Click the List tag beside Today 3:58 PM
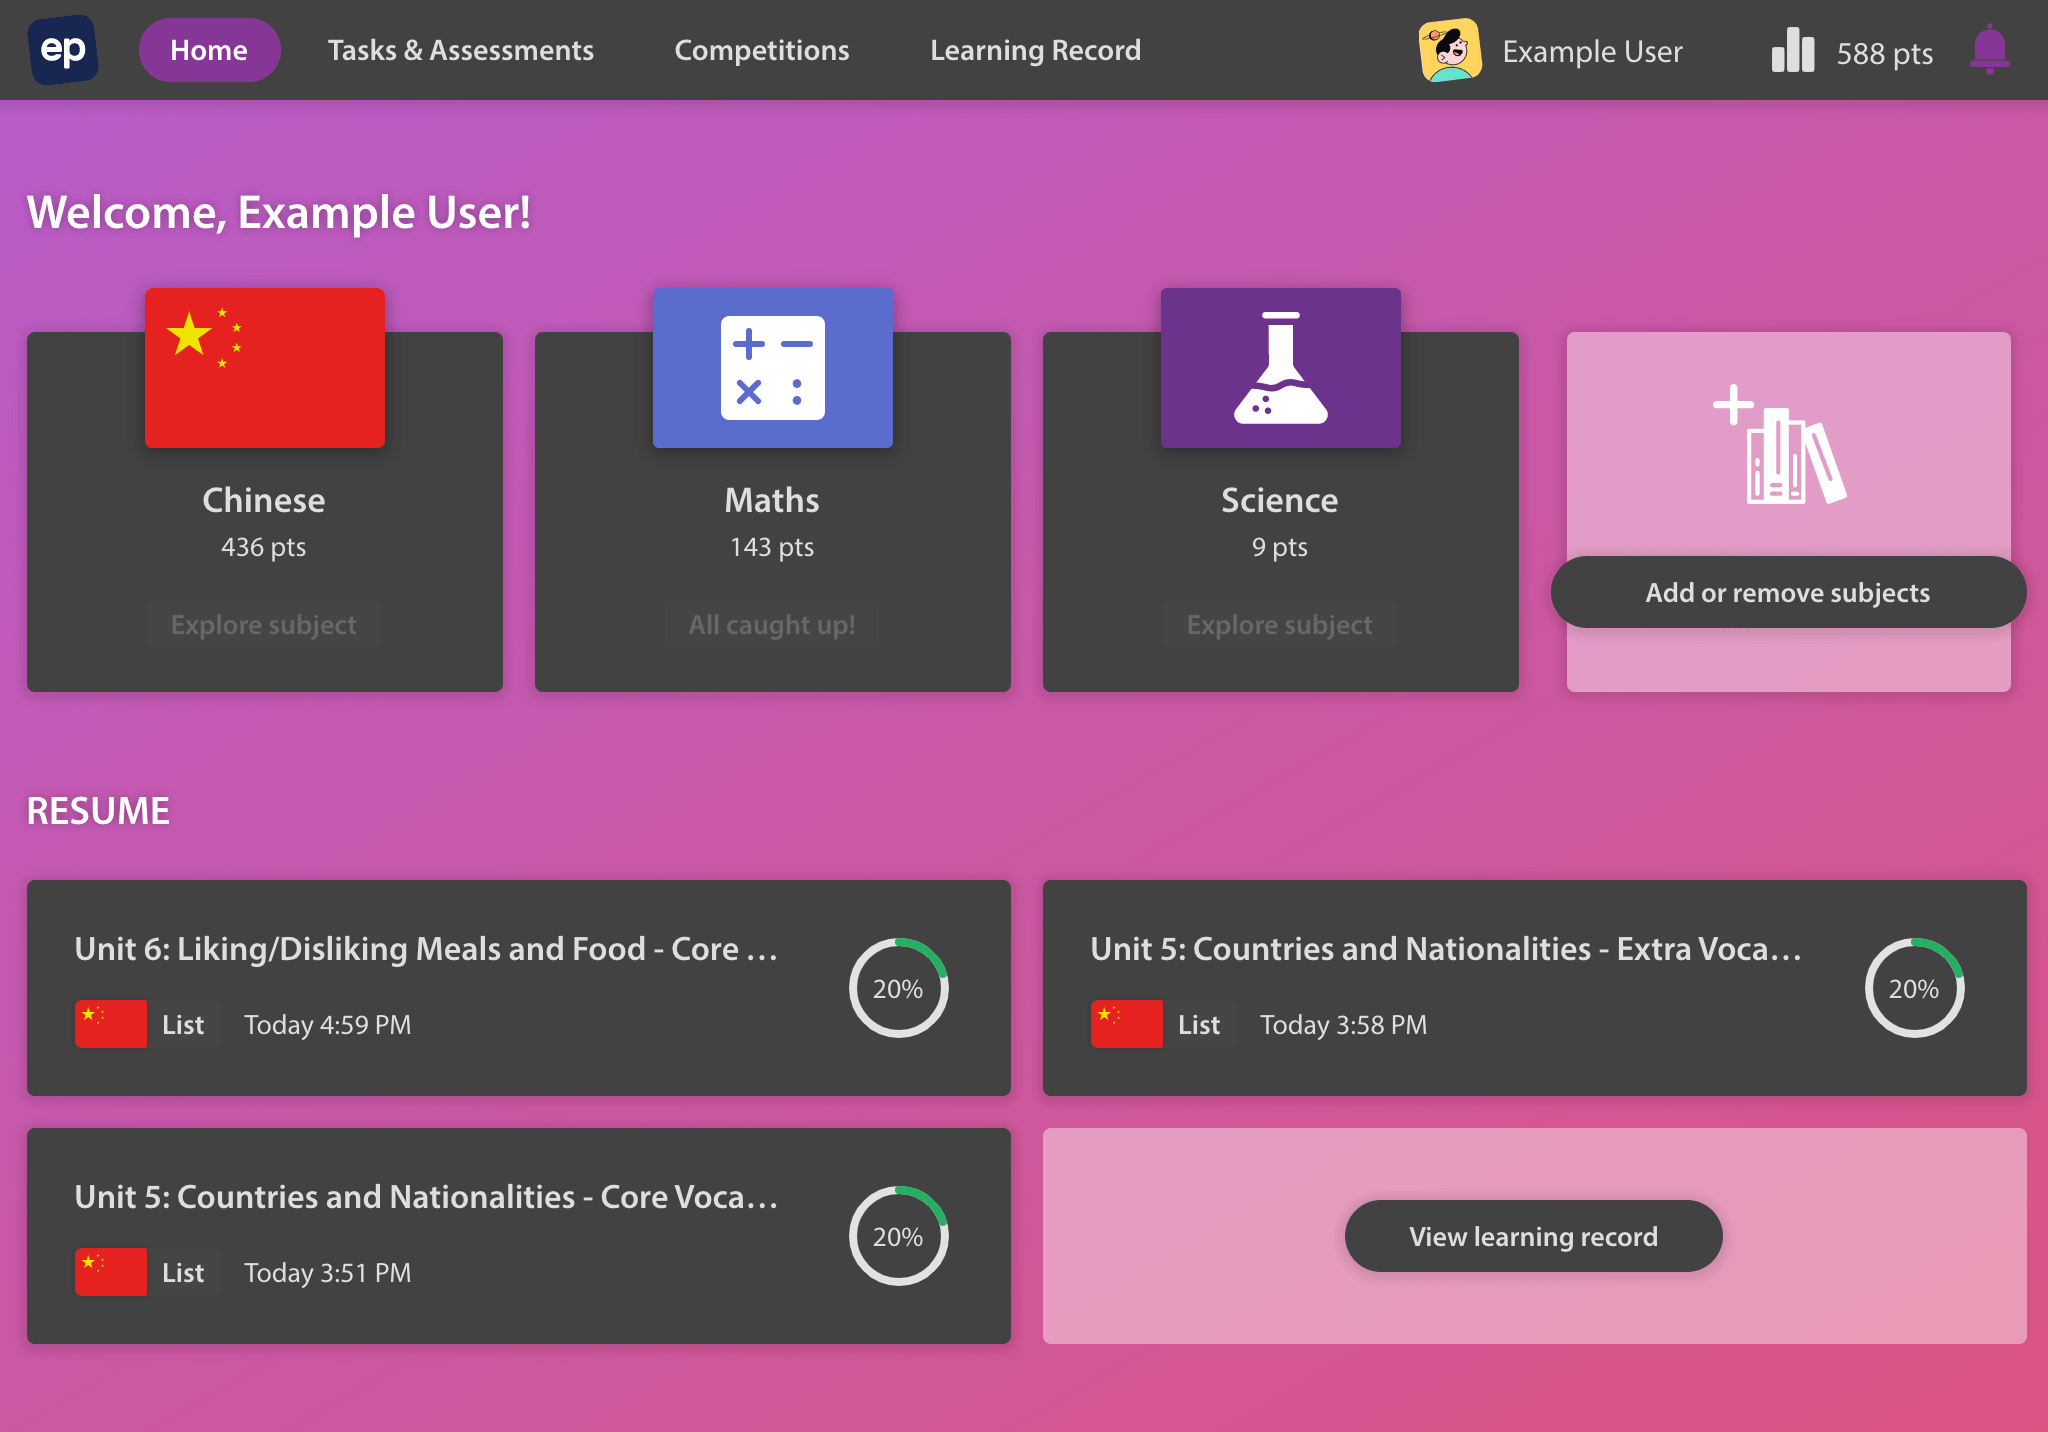 (x=1200, y=1024)
